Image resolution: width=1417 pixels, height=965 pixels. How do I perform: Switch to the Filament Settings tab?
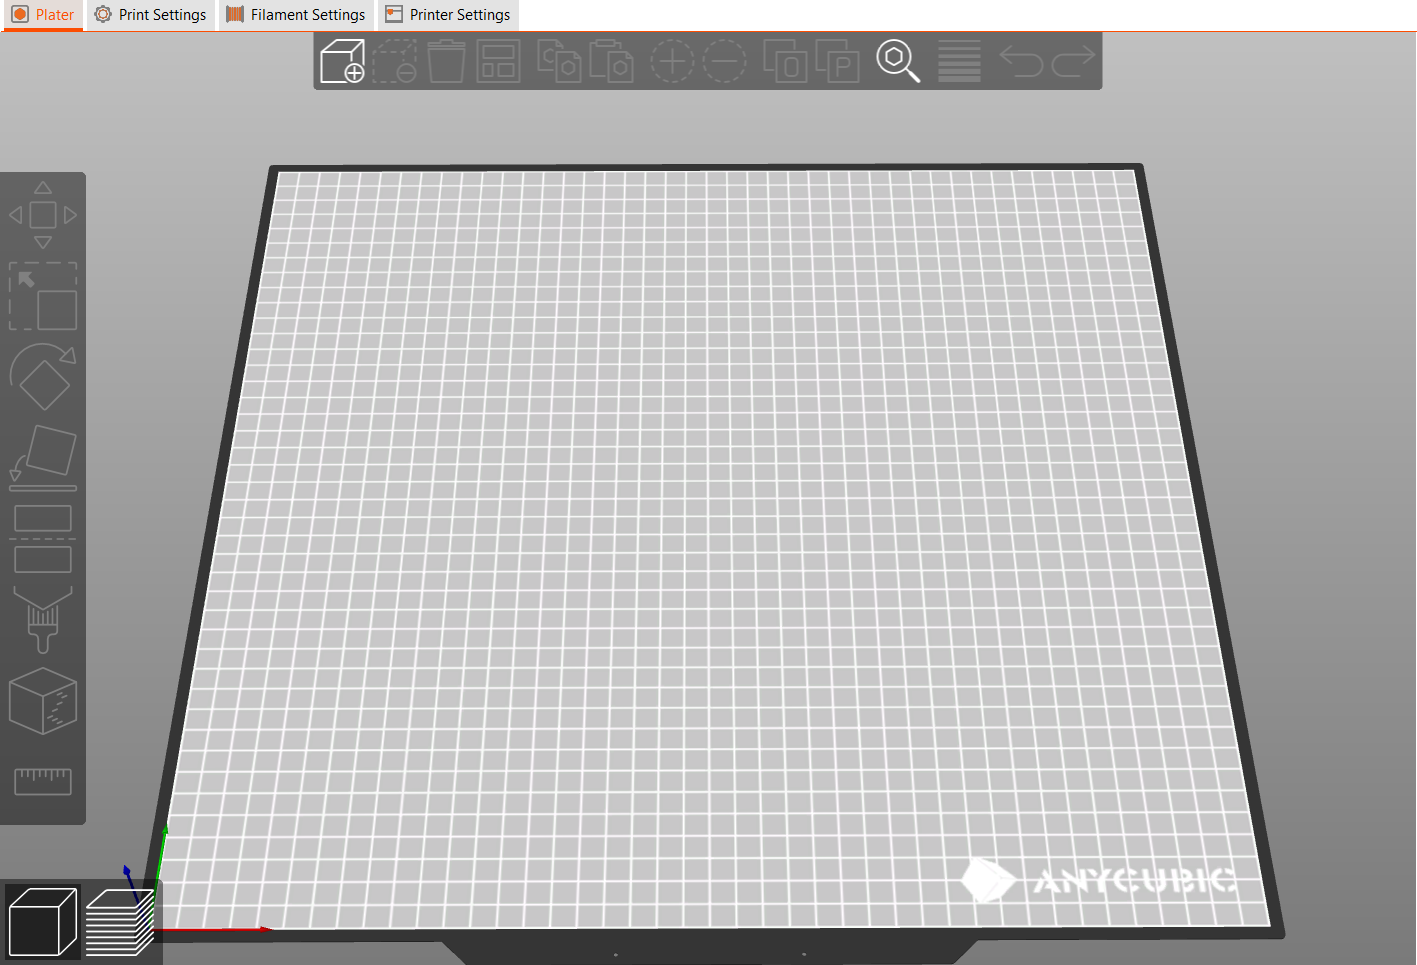pos(295,15)
